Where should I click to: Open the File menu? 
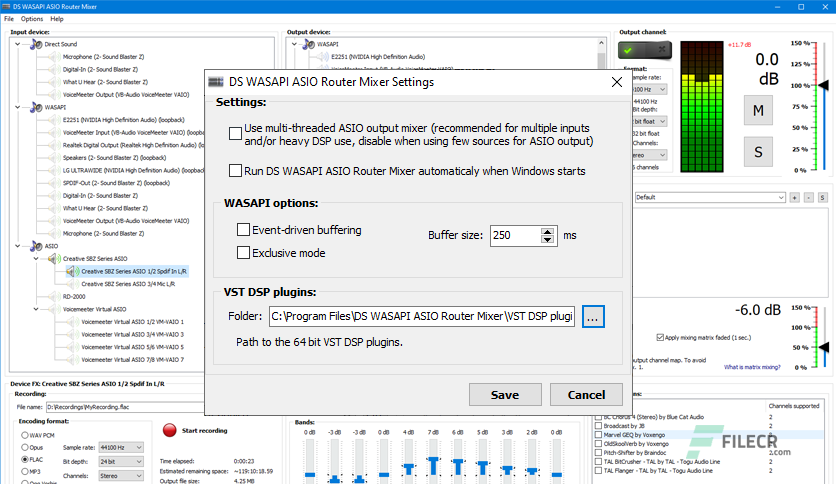[x=9, y=19]
